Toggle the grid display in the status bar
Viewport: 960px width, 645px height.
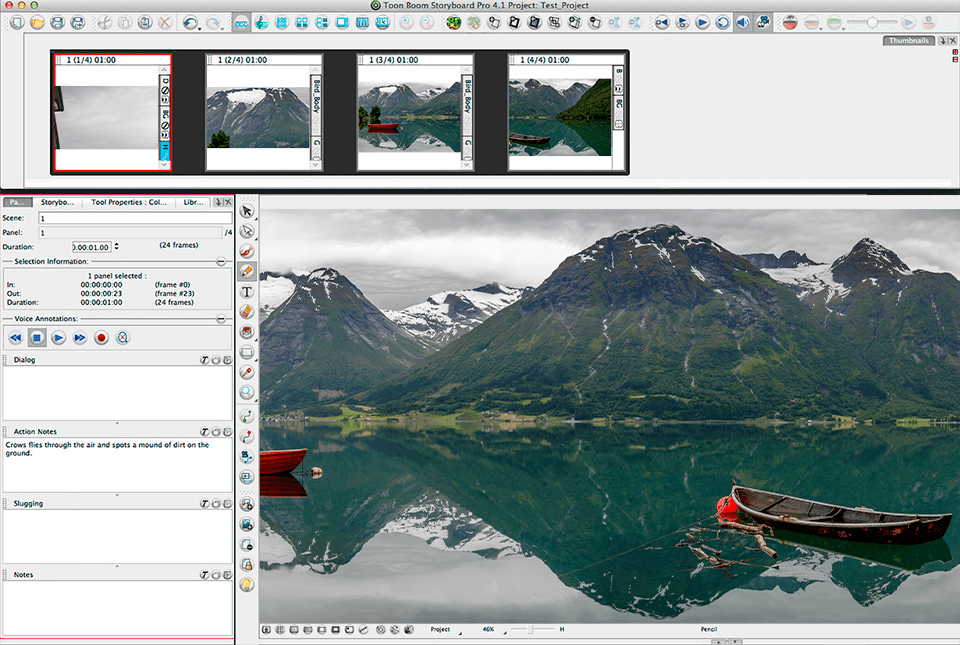point(280,629)
